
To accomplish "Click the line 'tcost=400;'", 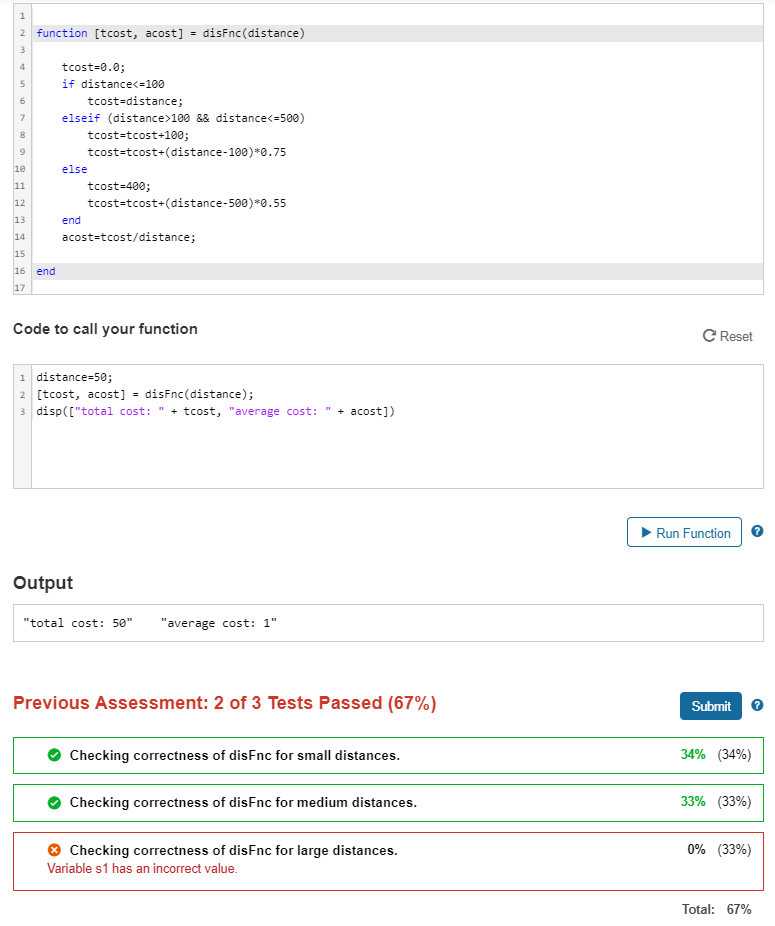I will [x=119, y=186].
